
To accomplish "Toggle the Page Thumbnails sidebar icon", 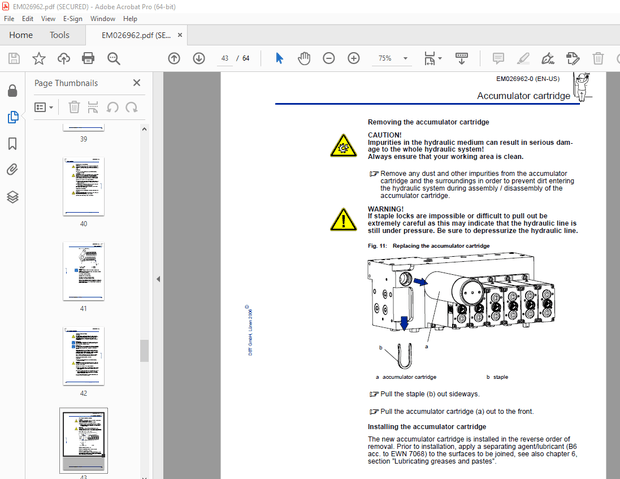I will (x=13, y=117).
